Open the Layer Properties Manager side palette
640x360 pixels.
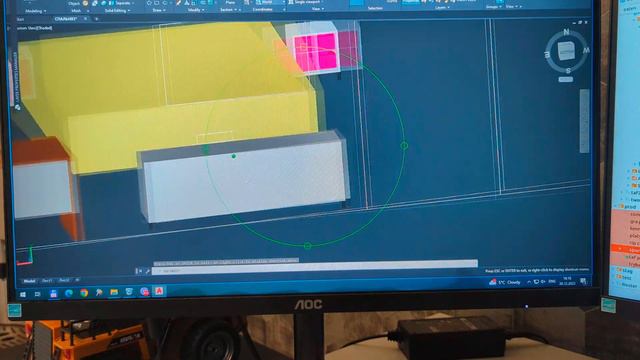(16, 80)
